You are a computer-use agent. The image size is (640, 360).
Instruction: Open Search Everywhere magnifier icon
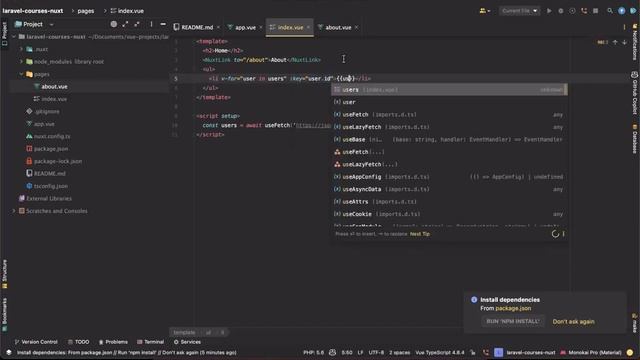point(610,11)
